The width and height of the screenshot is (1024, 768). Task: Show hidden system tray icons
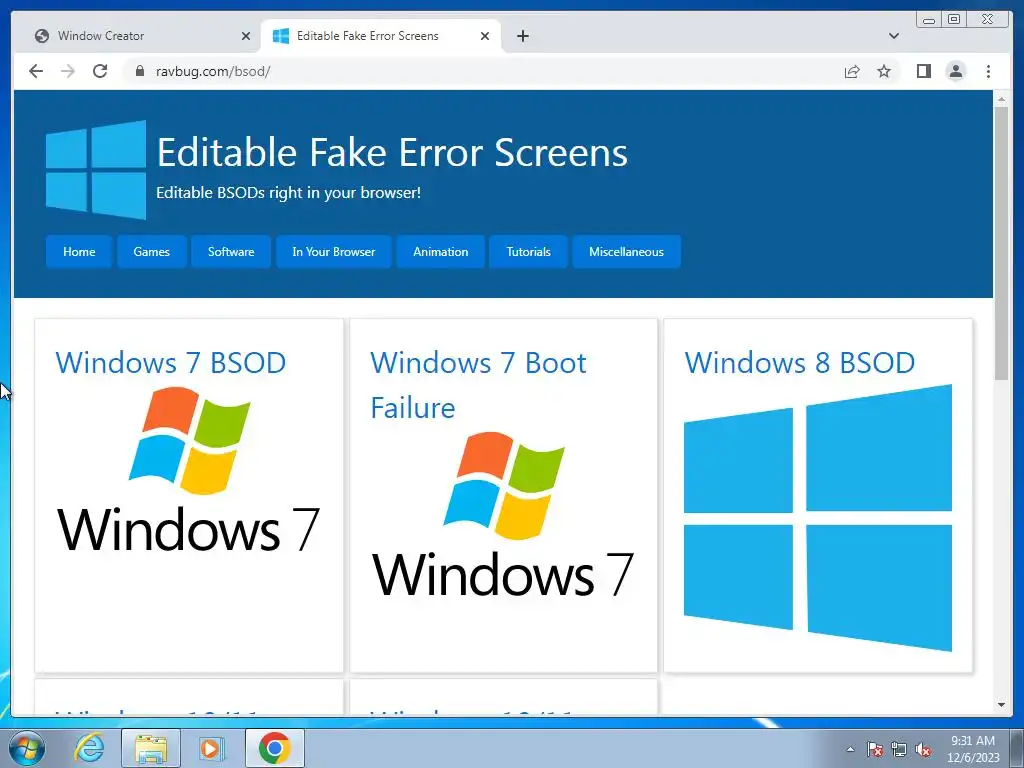point(850,749)
